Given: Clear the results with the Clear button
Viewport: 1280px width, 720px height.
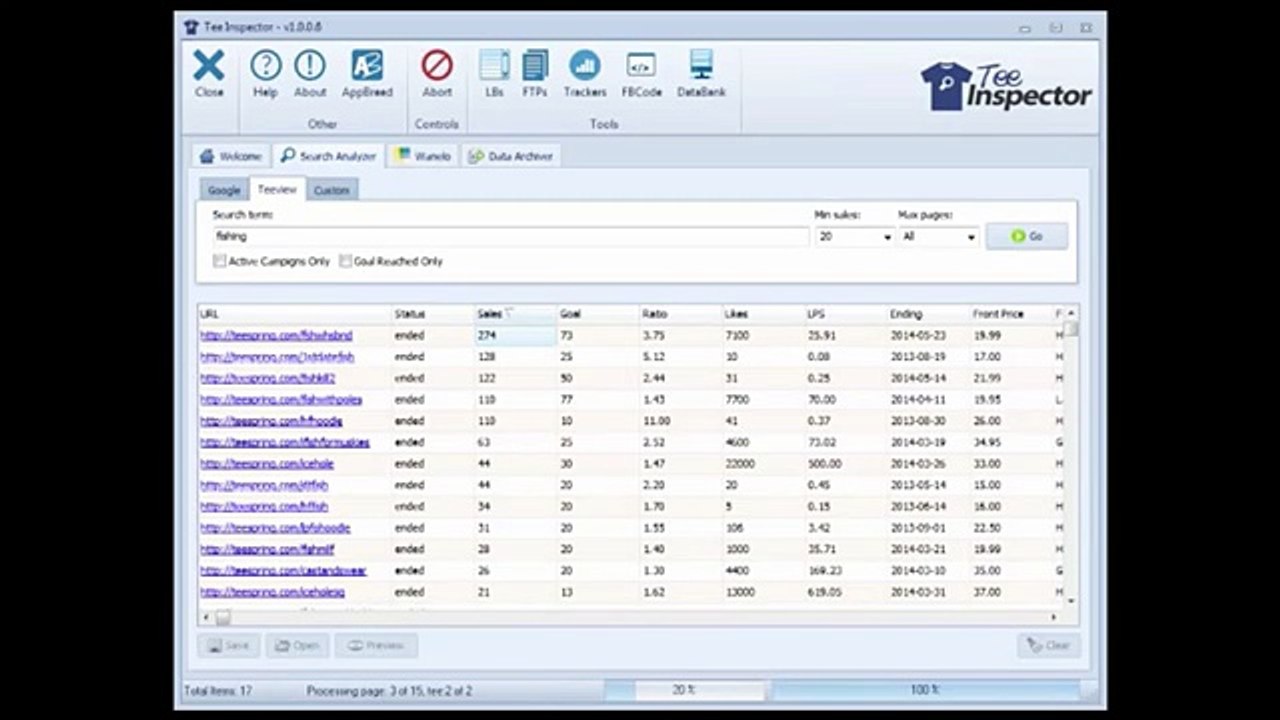Looking at the screenshot, I should point(1048,645).
